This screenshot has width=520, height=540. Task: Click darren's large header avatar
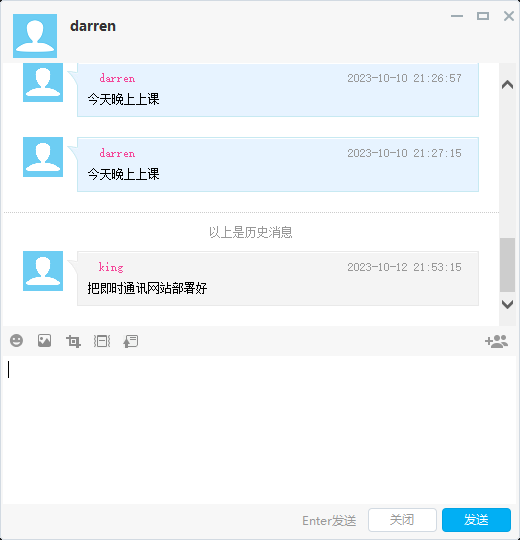pos(35,36)
